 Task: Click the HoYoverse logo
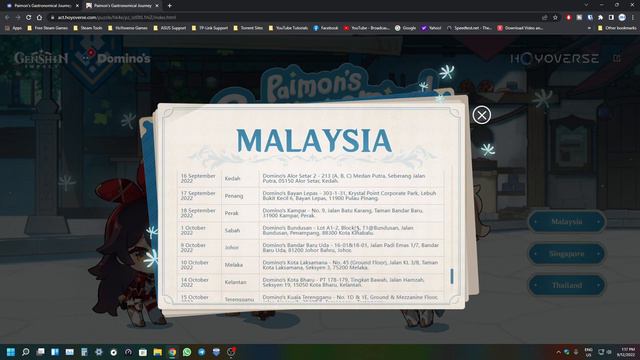click(554, 58)
